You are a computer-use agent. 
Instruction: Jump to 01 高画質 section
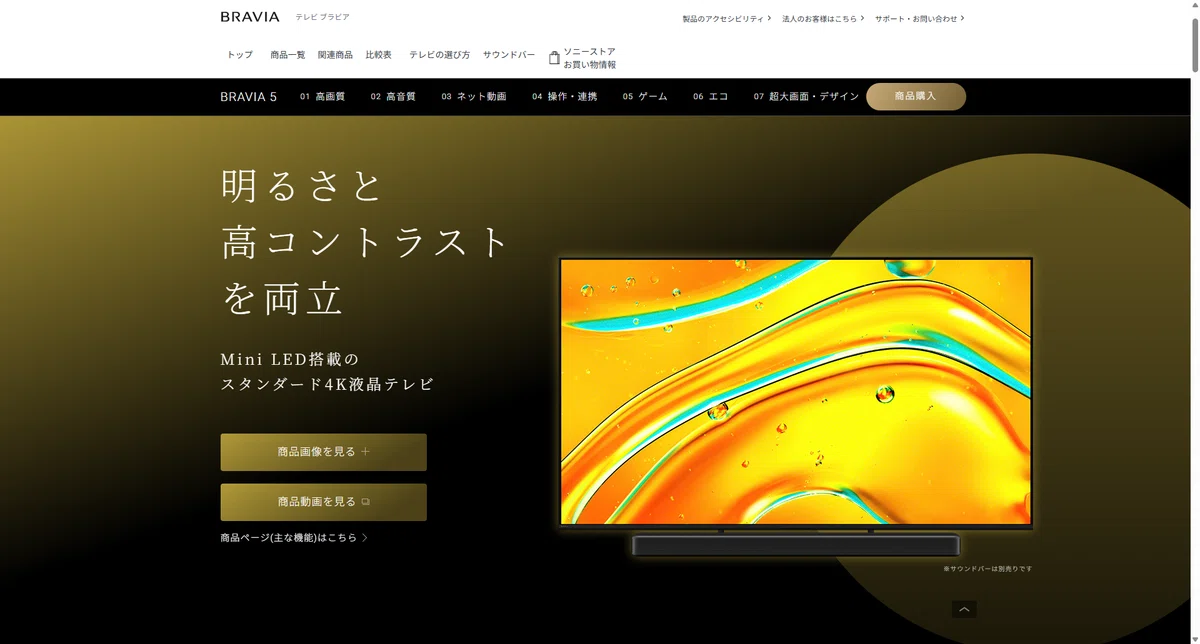coord(322,97)
